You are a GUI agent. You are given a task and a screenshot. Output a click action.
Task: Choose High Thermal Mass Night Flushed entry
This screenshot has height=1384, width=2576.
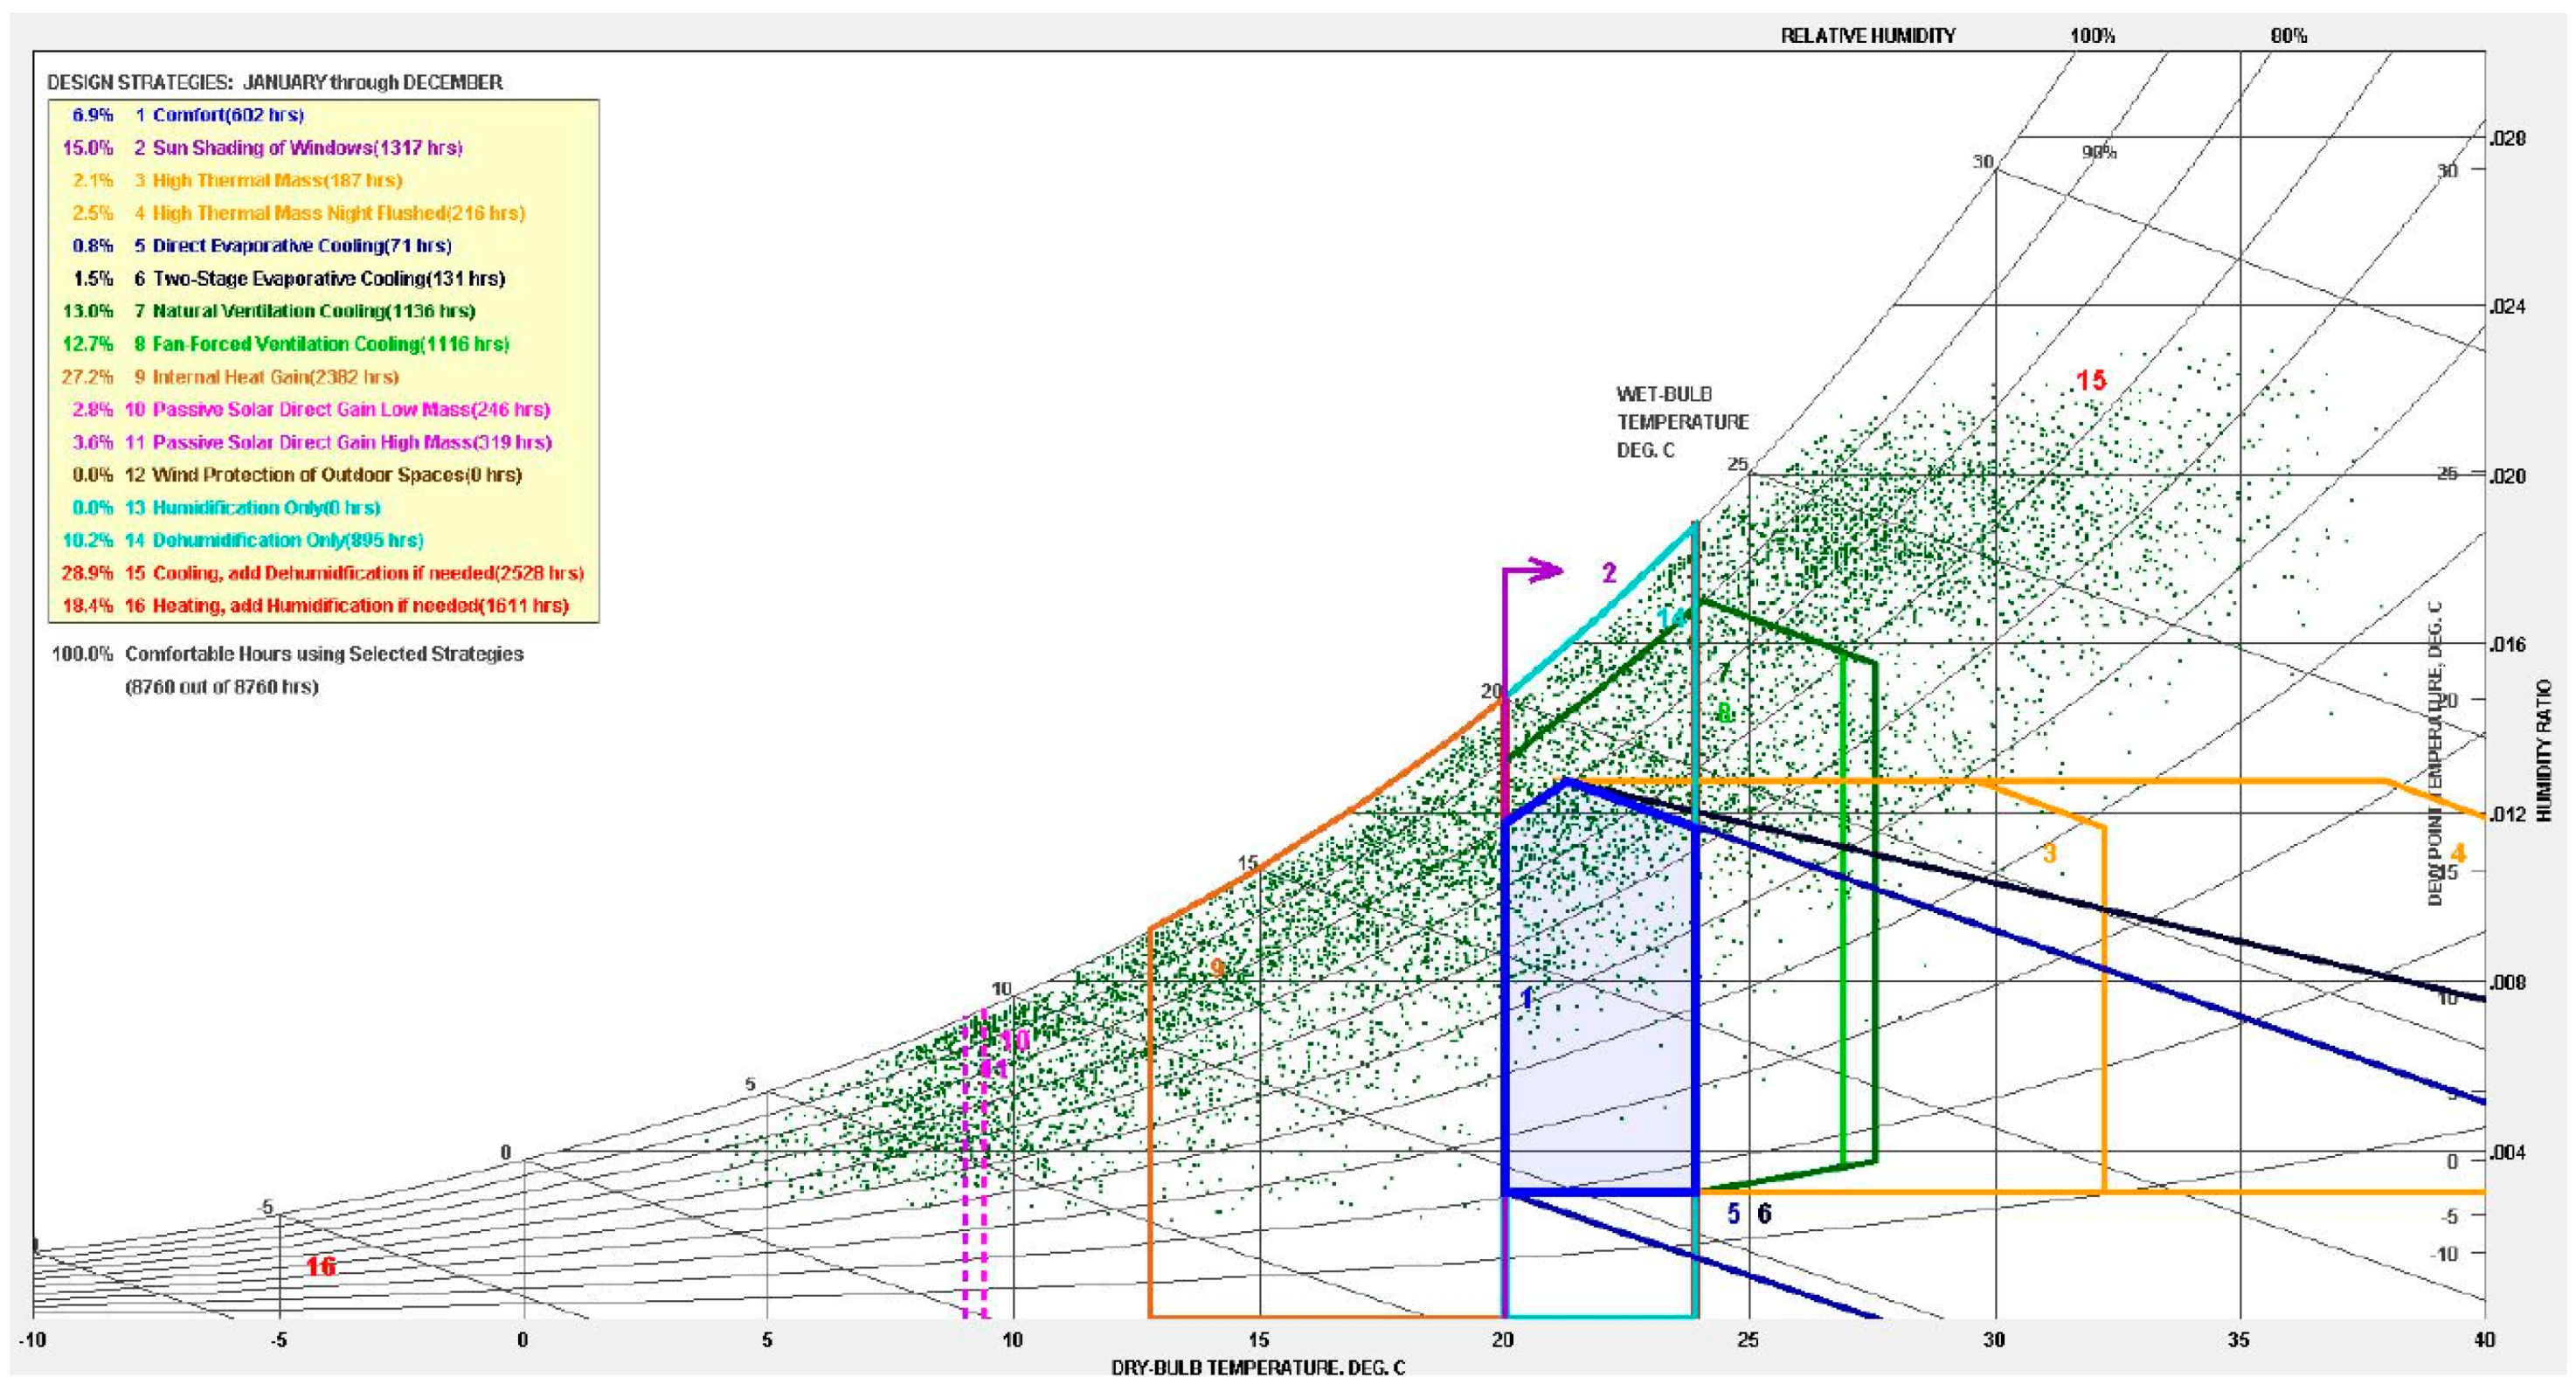[337, 213]
